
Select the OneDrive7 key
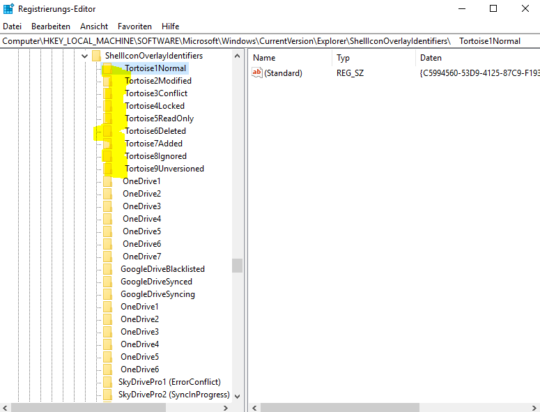142,256
